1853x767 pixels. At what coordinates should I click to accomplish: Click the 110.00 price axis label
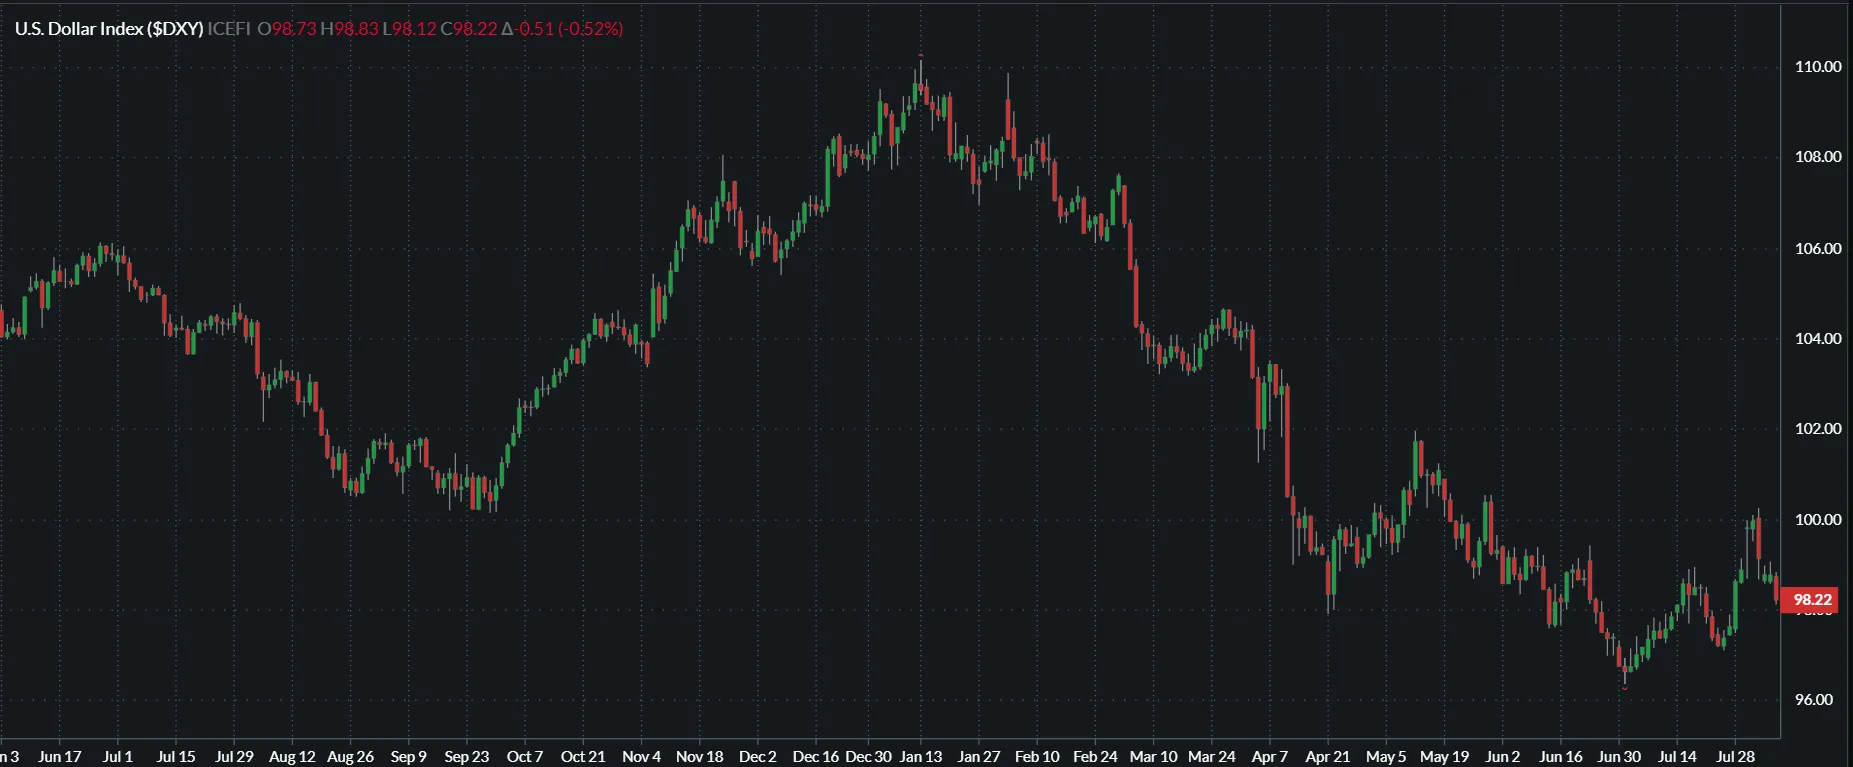[1817, 67]
